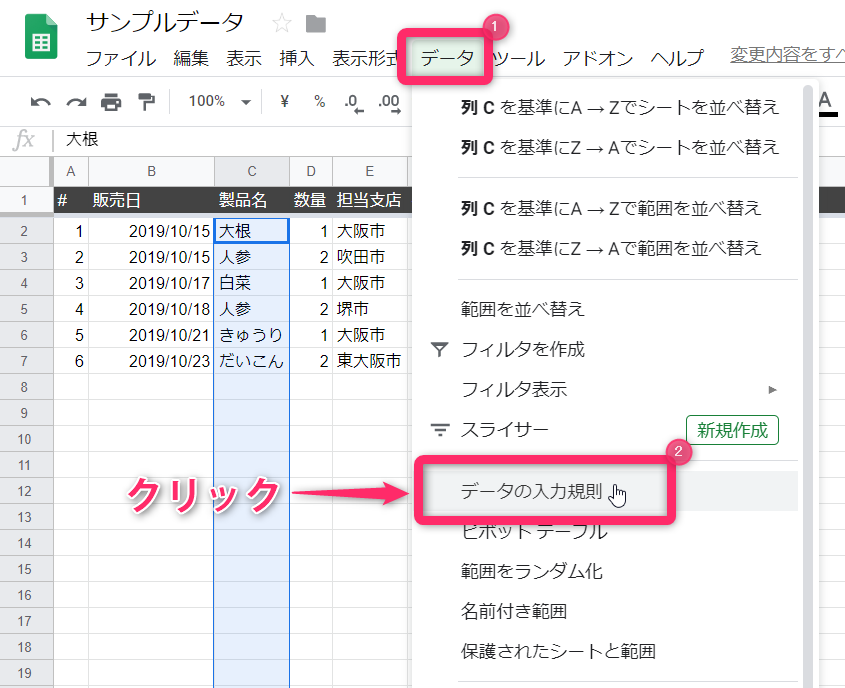
Task: Open the 表示 menu
Action: tap(244, 58)
